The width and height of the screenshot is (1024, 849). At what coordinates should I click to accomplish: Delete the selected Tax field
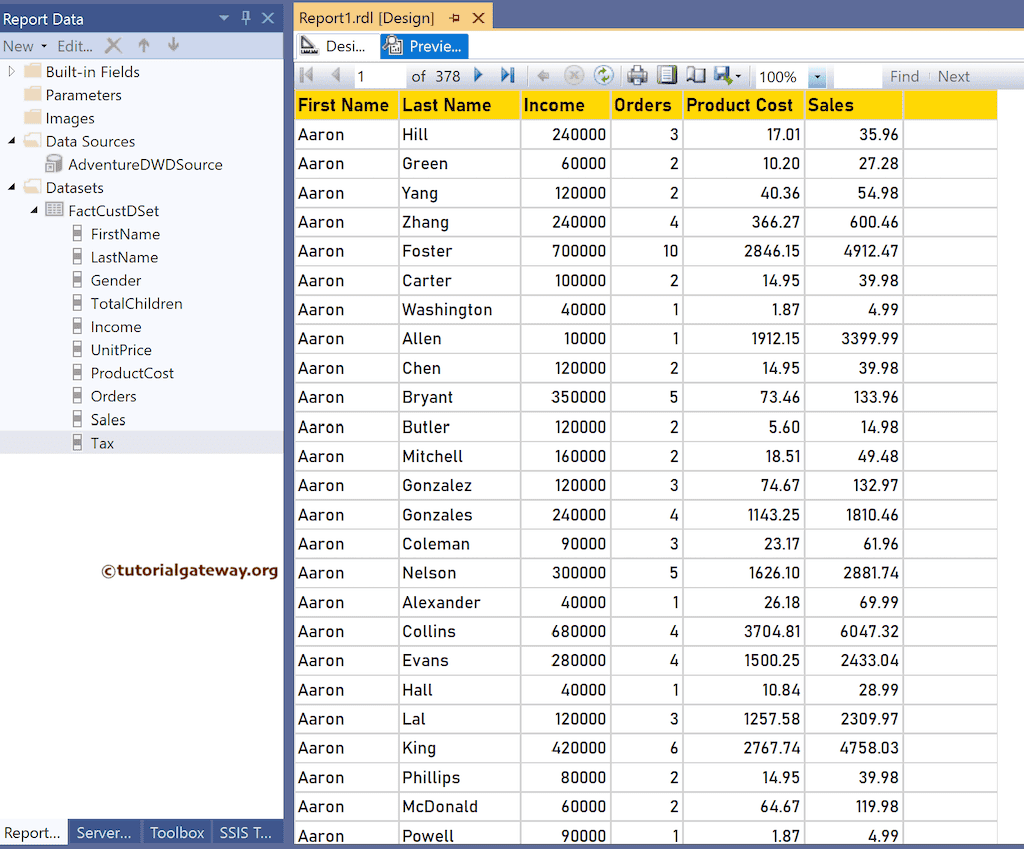[113, 46]
